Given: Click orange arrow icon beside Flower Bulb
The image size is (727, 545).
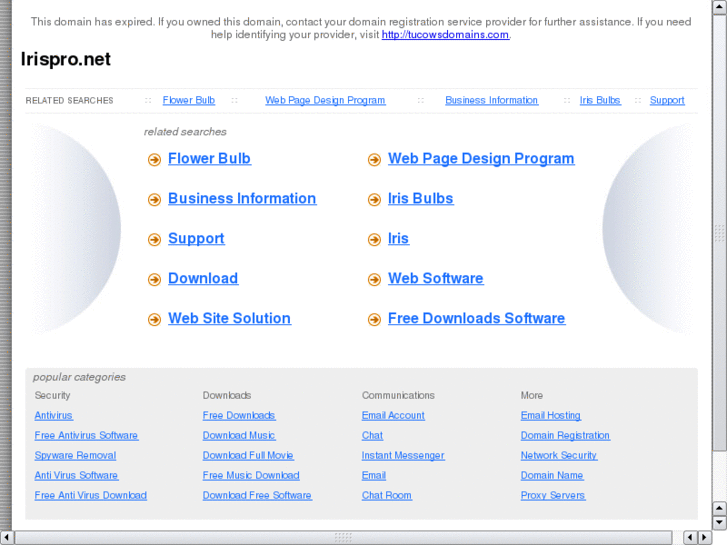Looking at the screenshot, I should point(154,160).
